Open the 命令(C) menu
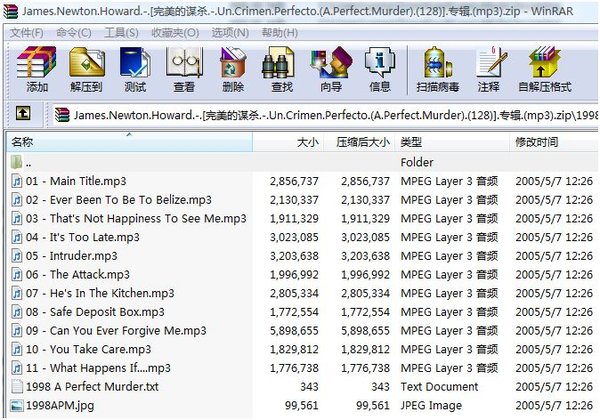This screenshot has height=420, width=600. pyautogui.click(x=73, y=33)
